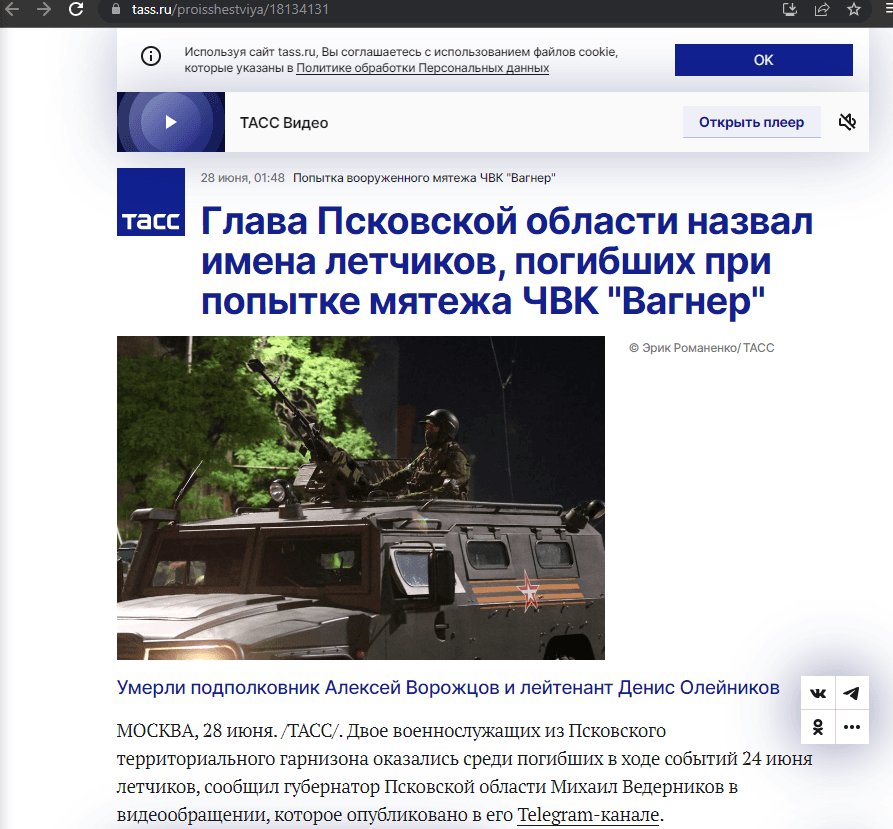Click the armored vehicle article photo
893x829 pixels.
[361, 498]
